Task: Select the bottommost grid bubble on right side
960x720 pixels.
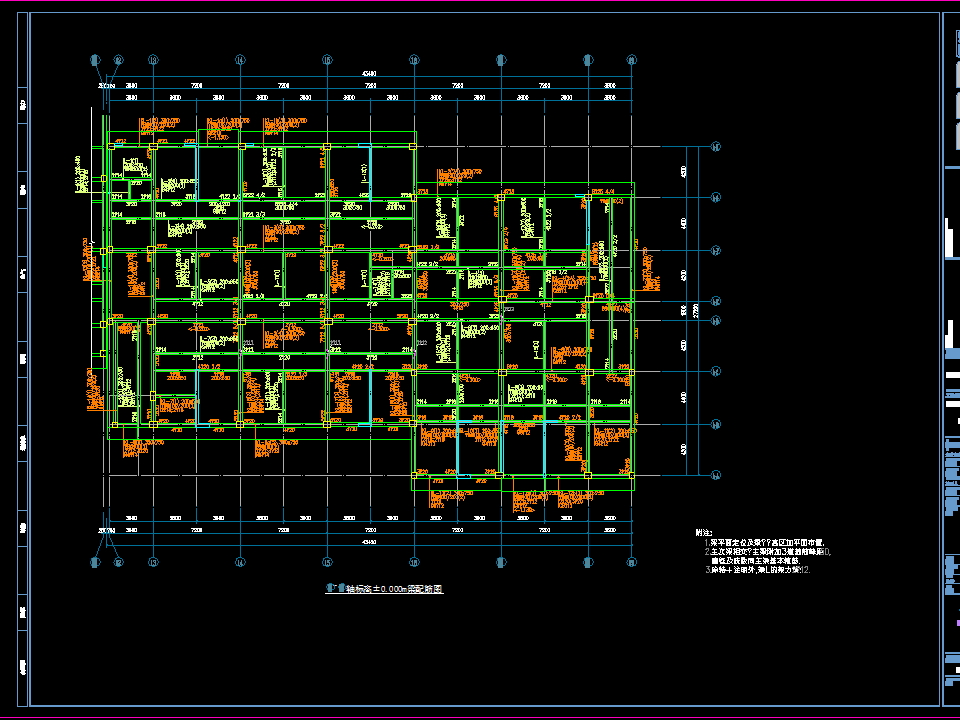Action: click(715, 476)
